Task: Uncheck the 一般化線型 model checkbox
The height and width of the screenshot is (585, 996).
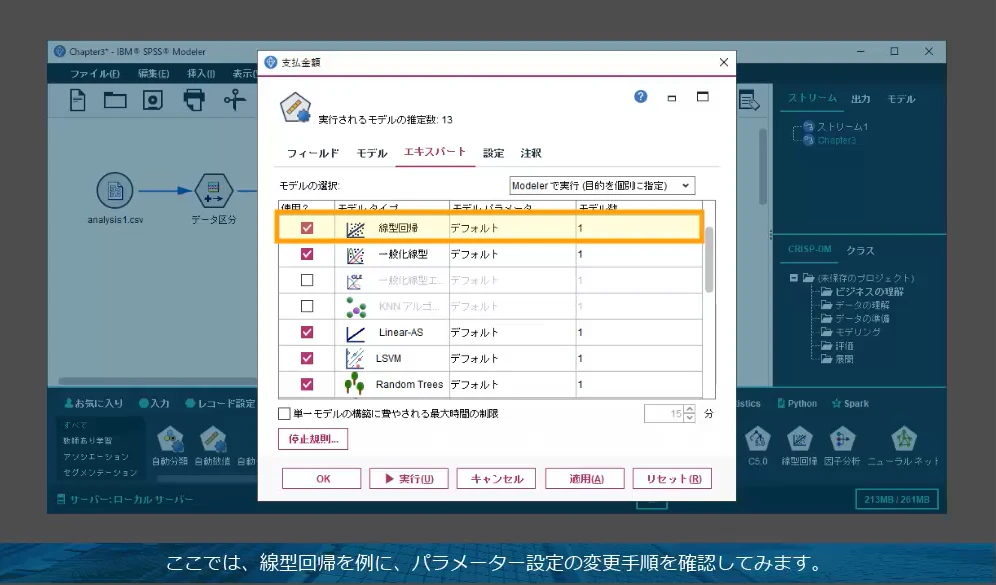Action: (307, 254)
